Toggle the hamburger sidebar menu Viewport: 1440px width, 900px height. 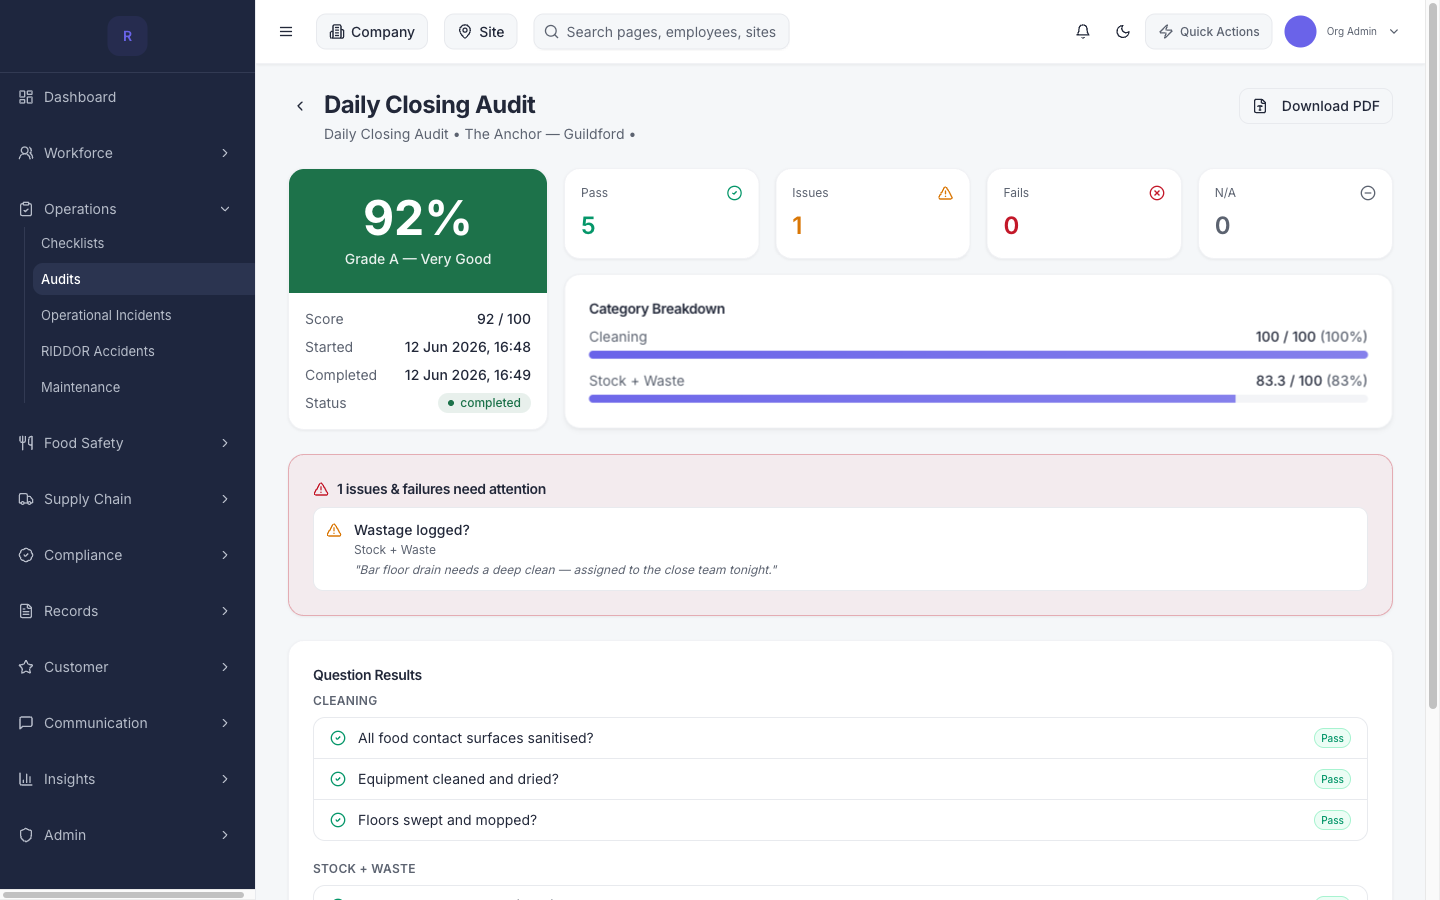tap(286, 32)
